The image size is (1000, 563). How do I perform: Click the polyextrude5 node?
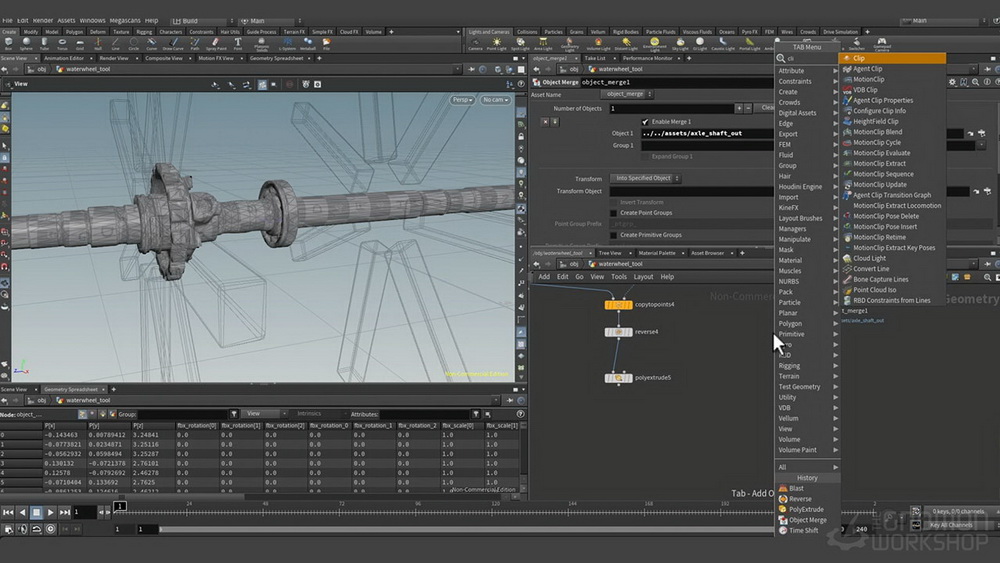(618, 378)
